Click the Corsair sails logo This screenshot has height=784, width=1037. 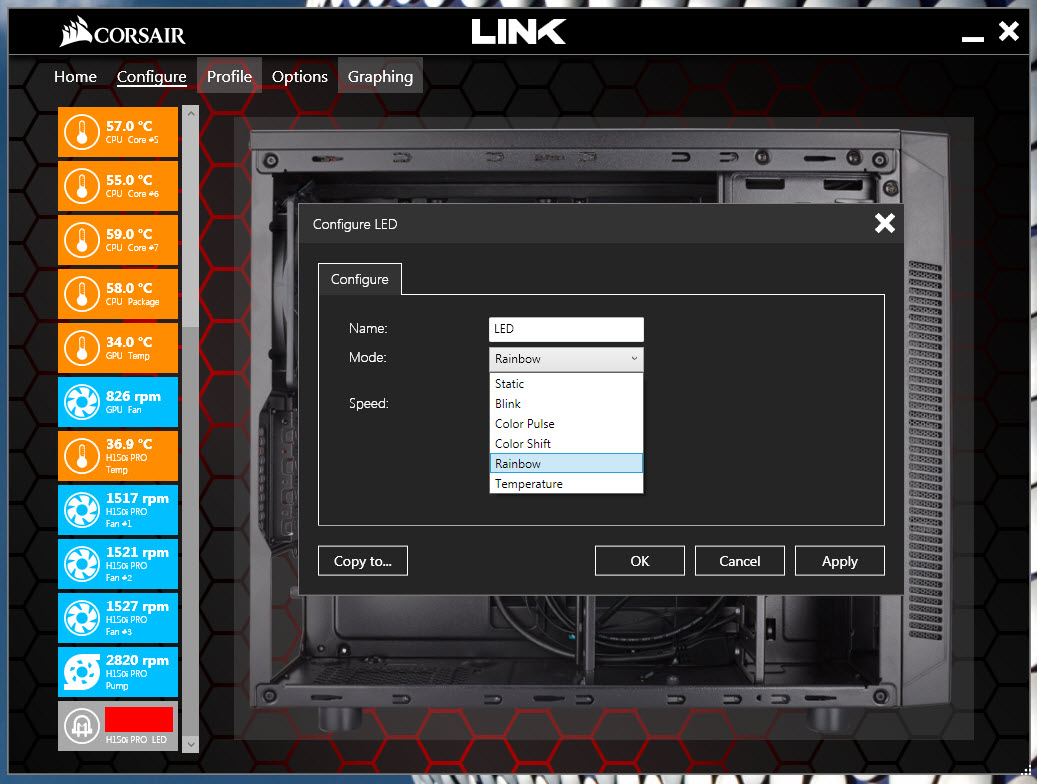point(75,32)
